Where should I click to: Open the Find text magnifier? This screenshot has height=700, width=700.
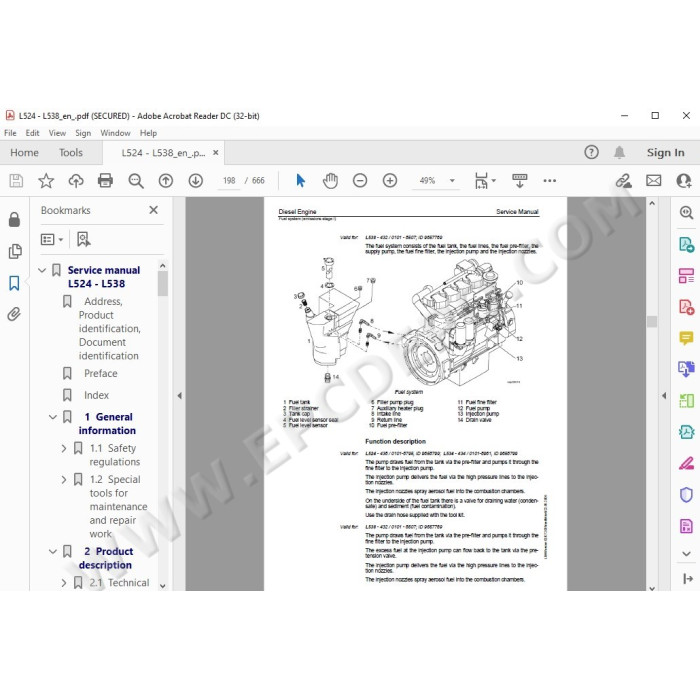point(136,181)
